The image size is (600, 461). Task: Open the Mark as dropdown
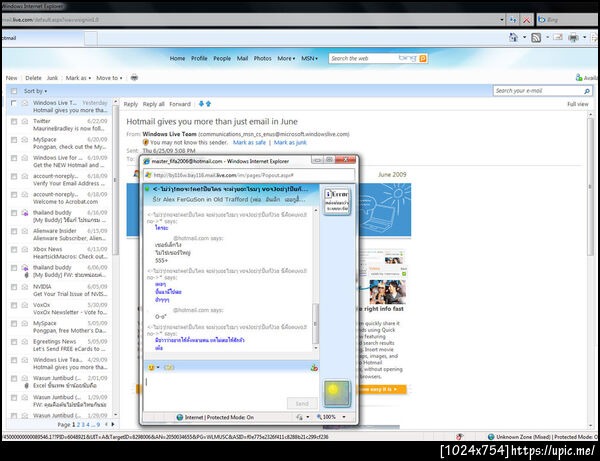tap(78, 78)
